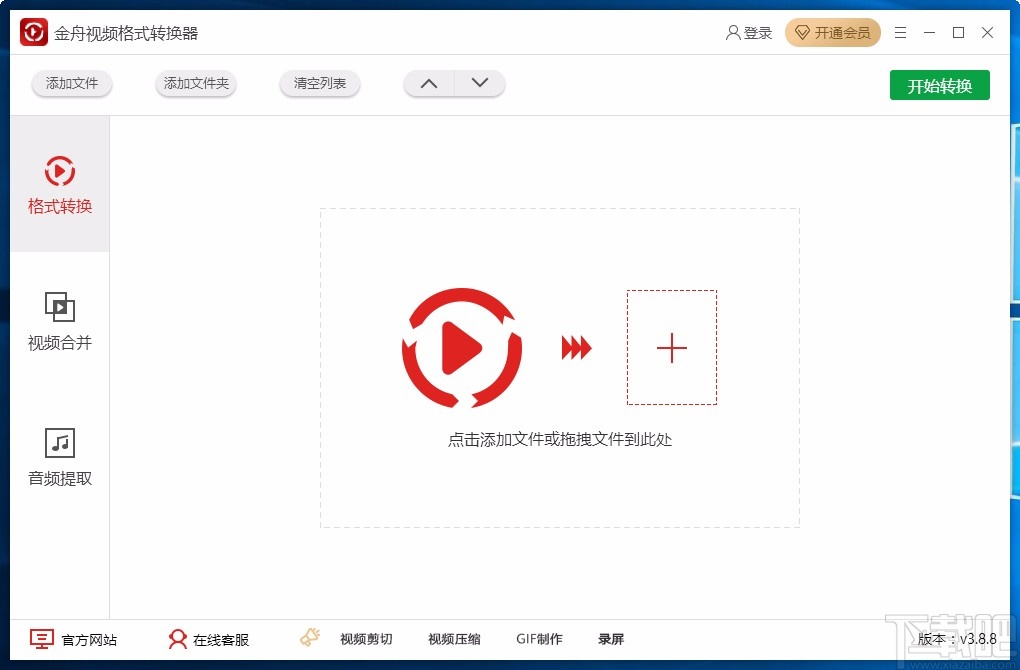1020x670 pixels.
Task: Move selected file down with the down arrow
Action: tap(479, 84)
